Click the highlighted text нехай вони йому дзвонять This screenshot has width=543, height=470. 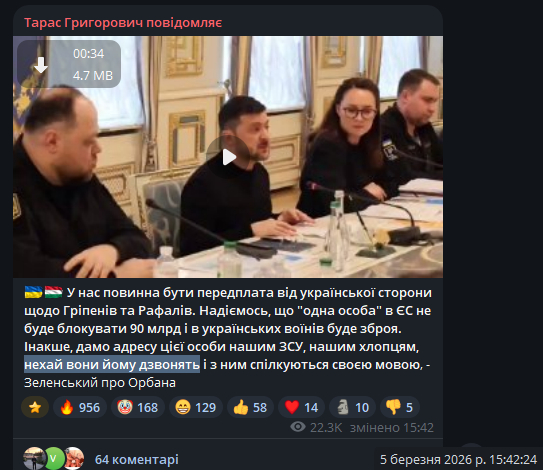click(112, 364)
